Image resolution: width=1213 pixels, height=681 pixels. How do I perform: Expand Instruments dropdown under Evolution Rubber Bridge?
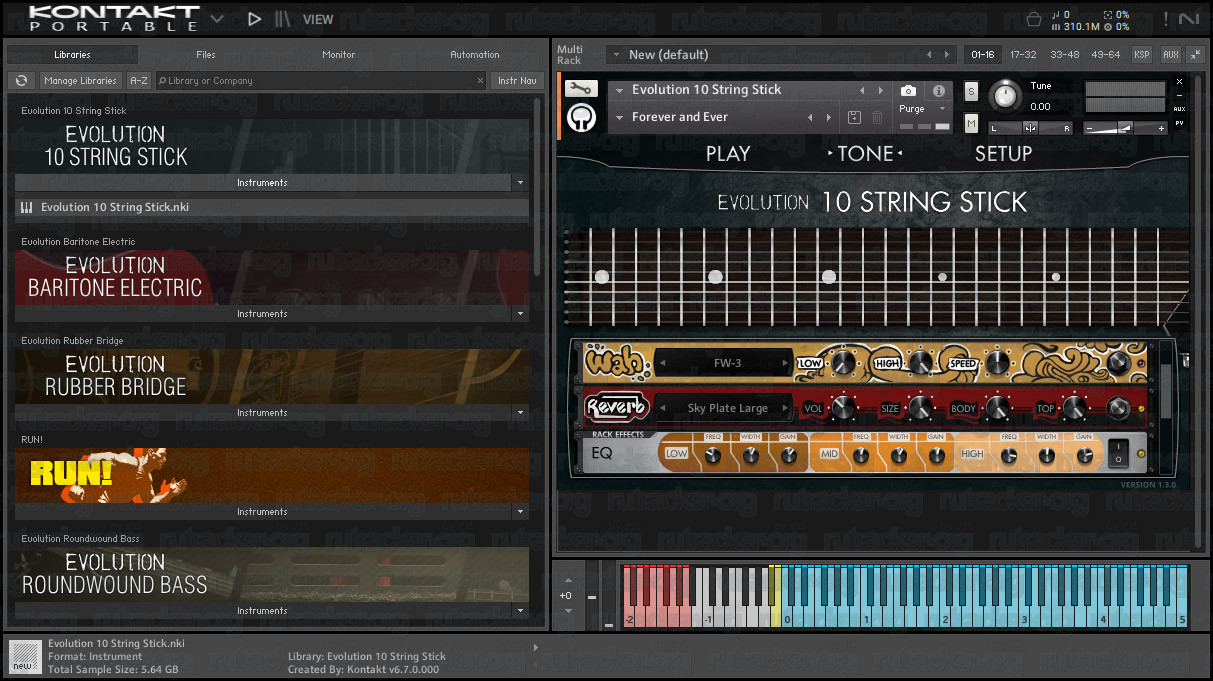[x=520, y=413]
